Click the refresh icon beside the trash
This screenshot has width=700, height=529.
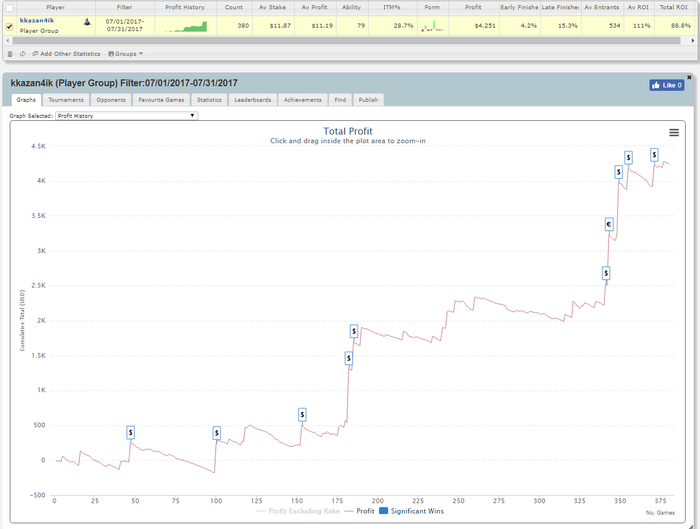pyautogui.click(x=22, y=54)
